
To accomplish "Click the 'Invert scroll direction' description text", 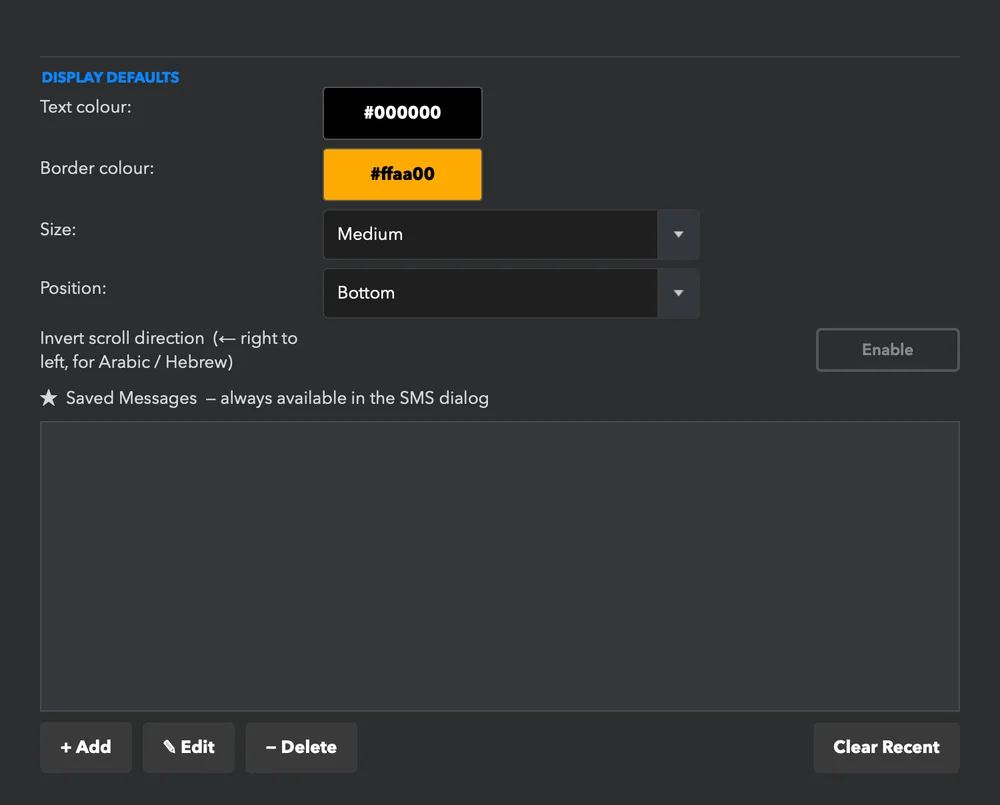I will [168, 350].
